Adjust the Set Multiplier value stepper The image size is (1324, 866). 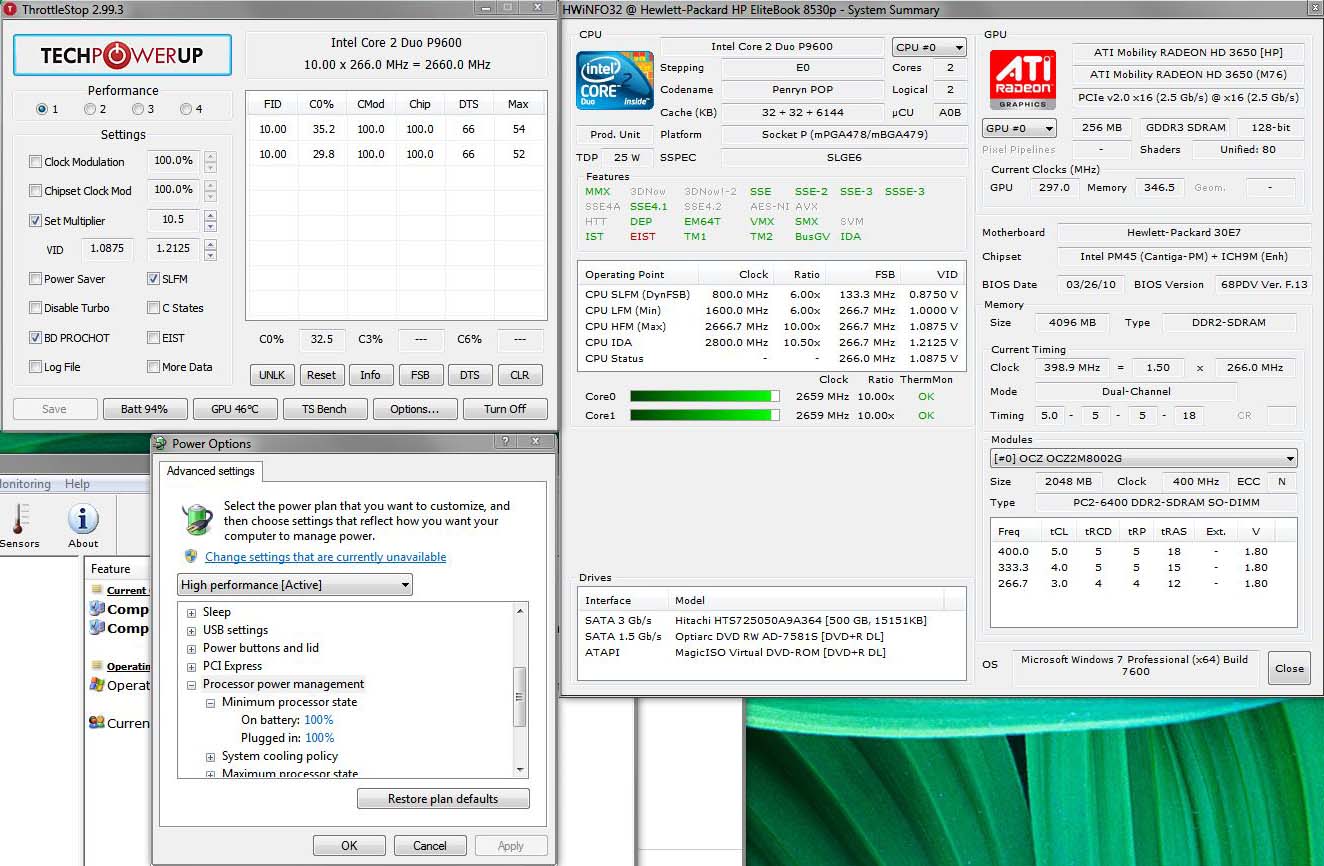click(210, 220)
